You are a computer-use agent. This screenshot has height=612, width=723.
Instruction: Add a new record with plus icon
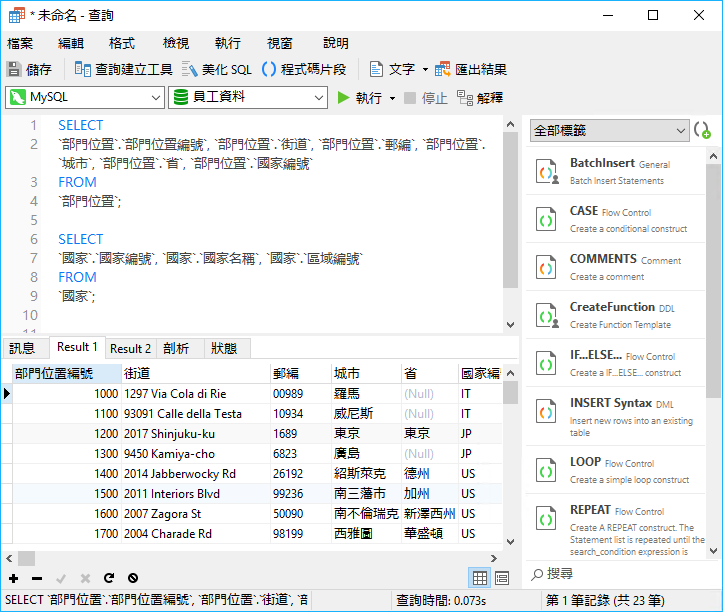[14, 578]
